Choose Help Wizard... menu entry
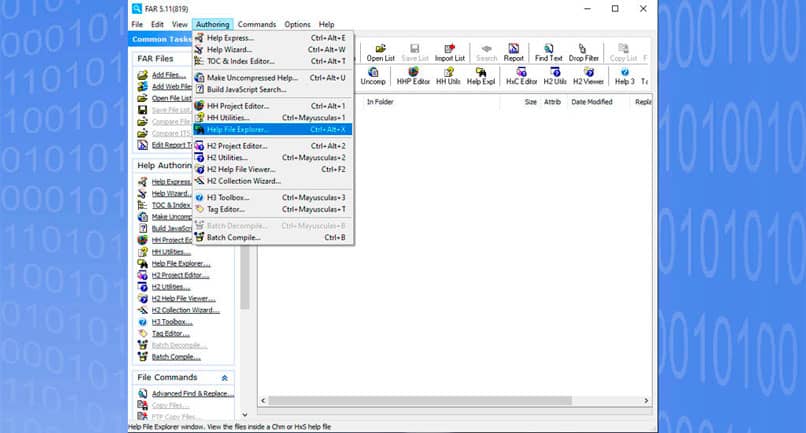This screenshot has height=433, width=806. [x=272, y=49]
